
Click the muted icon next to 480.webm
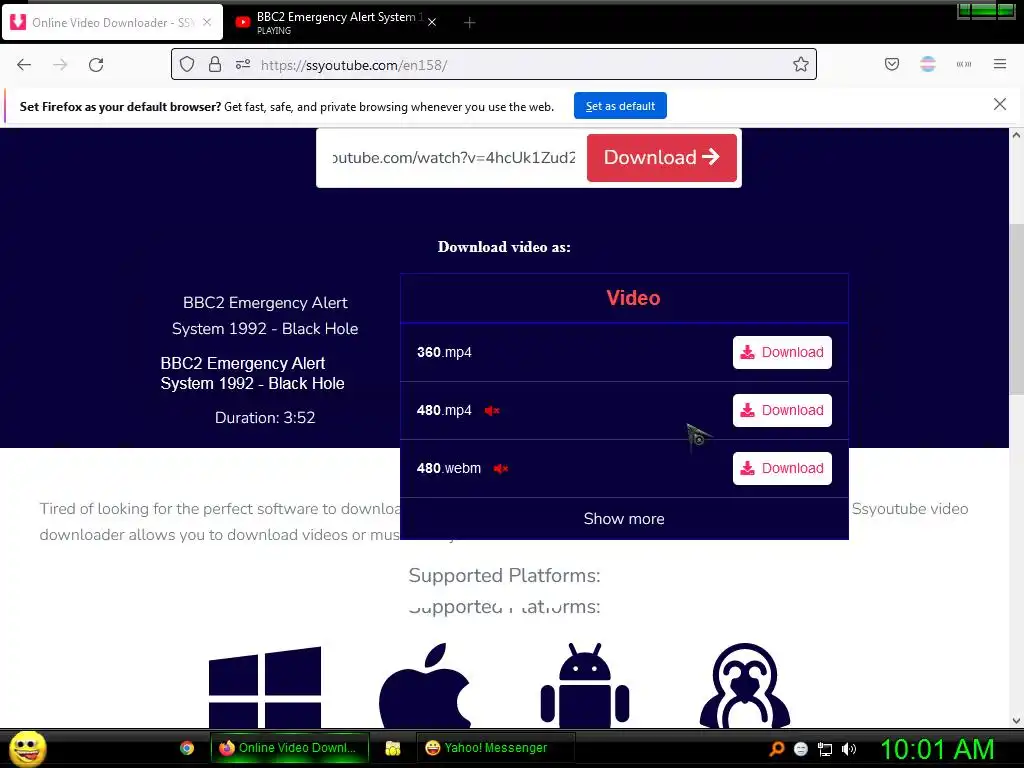click(x=501, y=469)
